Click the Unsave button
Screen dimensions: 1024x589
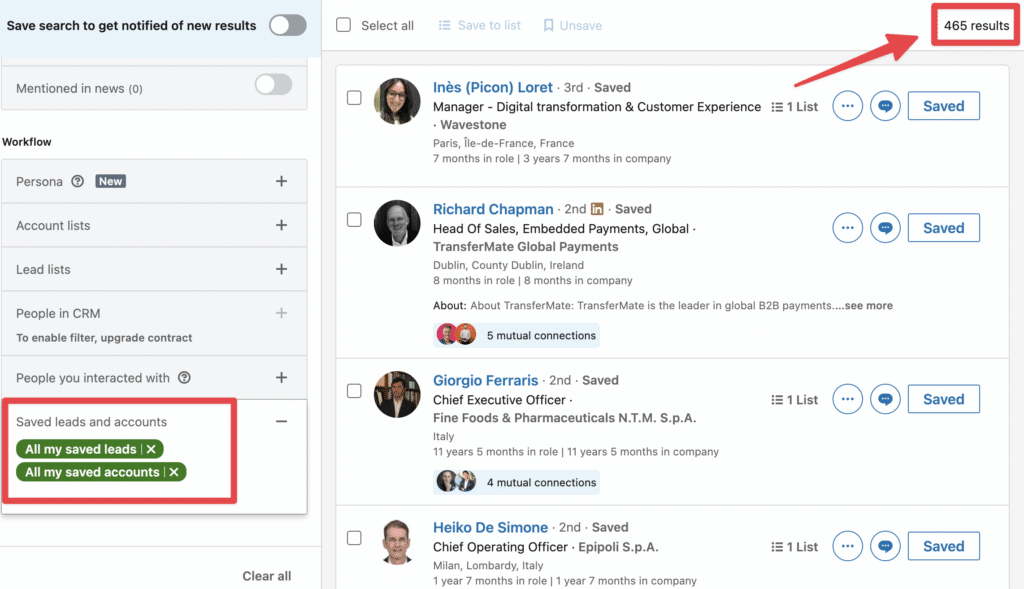tap(573, 25)
